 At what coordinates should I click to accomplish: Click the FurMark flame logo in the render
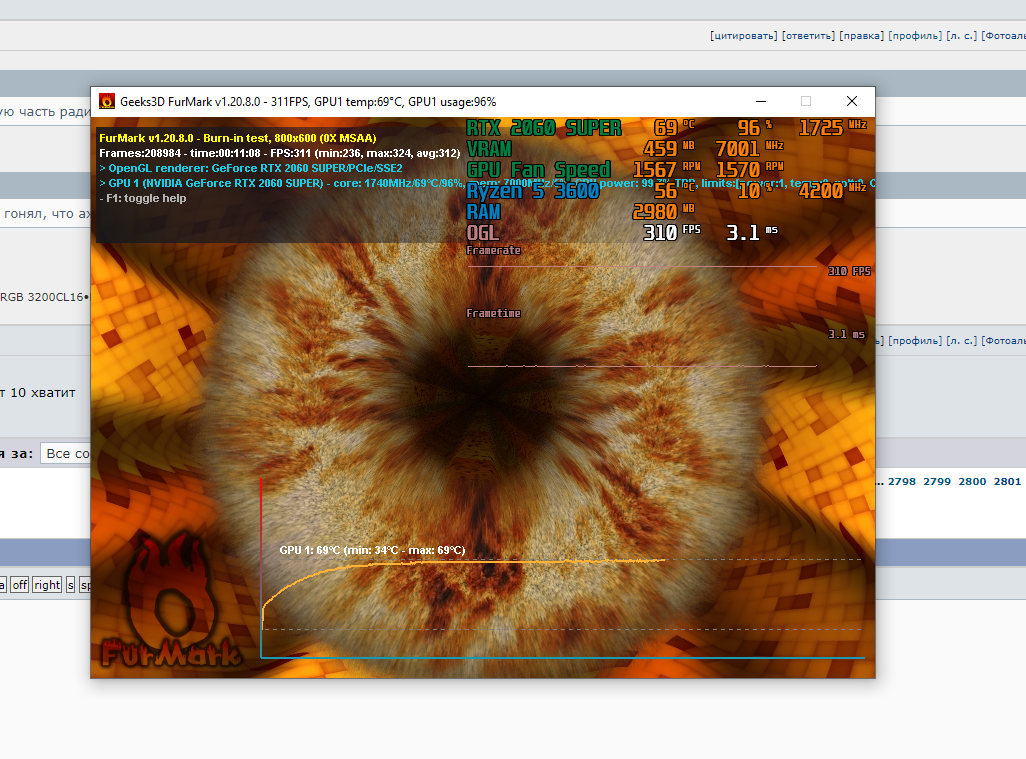pyautogui.click(x=170, y=601)
